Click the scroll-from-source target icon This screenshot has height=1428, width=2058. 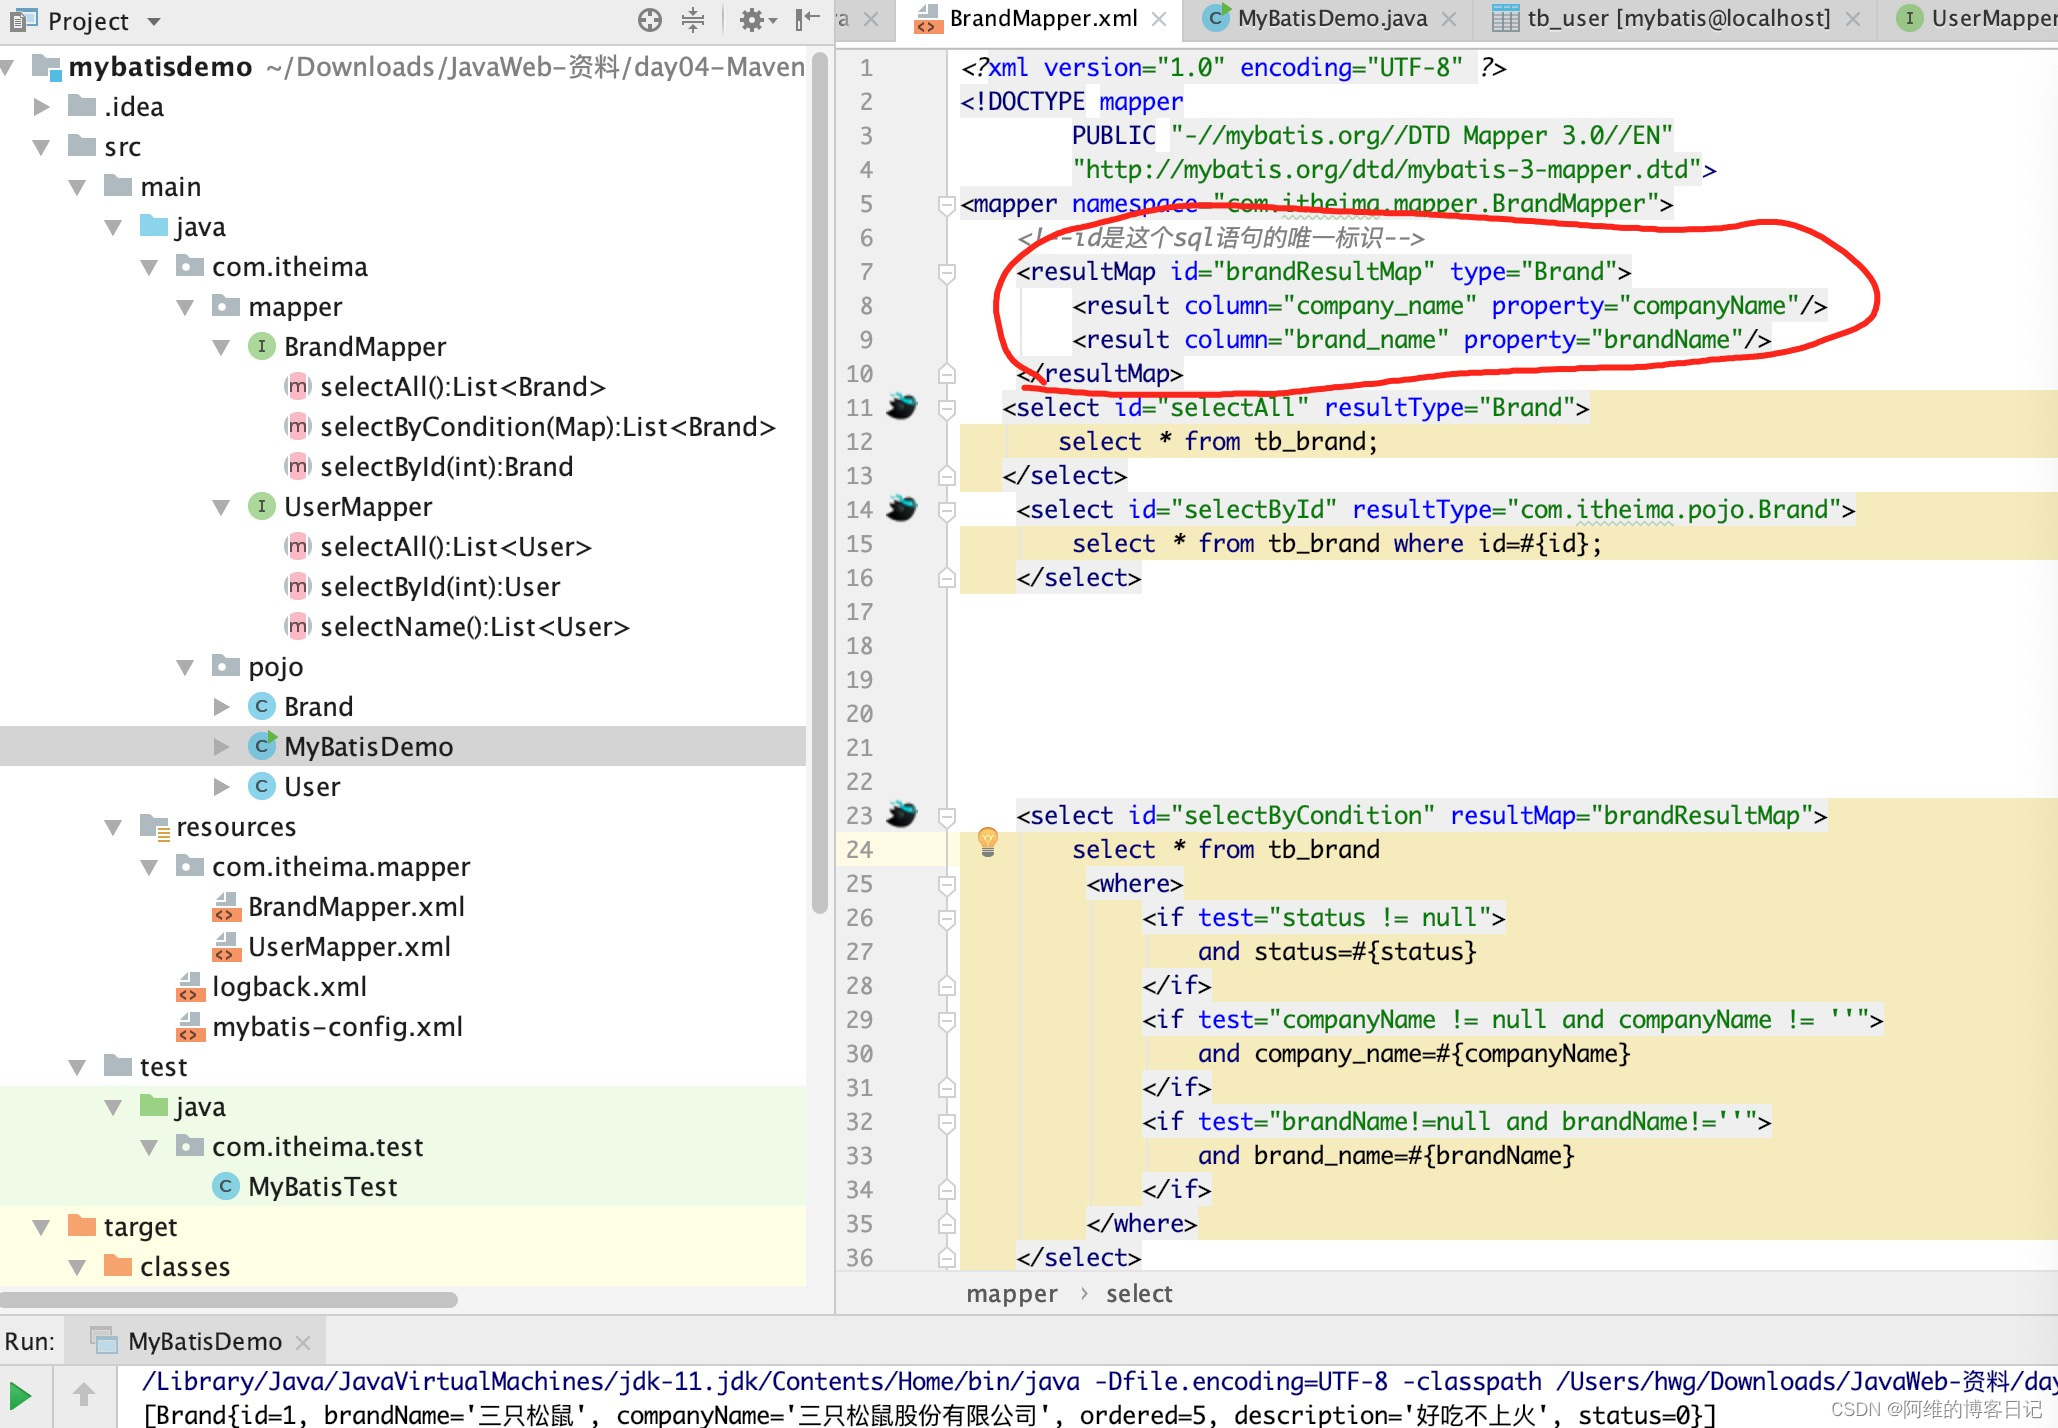pyautogui.click(x=650, y=20)
